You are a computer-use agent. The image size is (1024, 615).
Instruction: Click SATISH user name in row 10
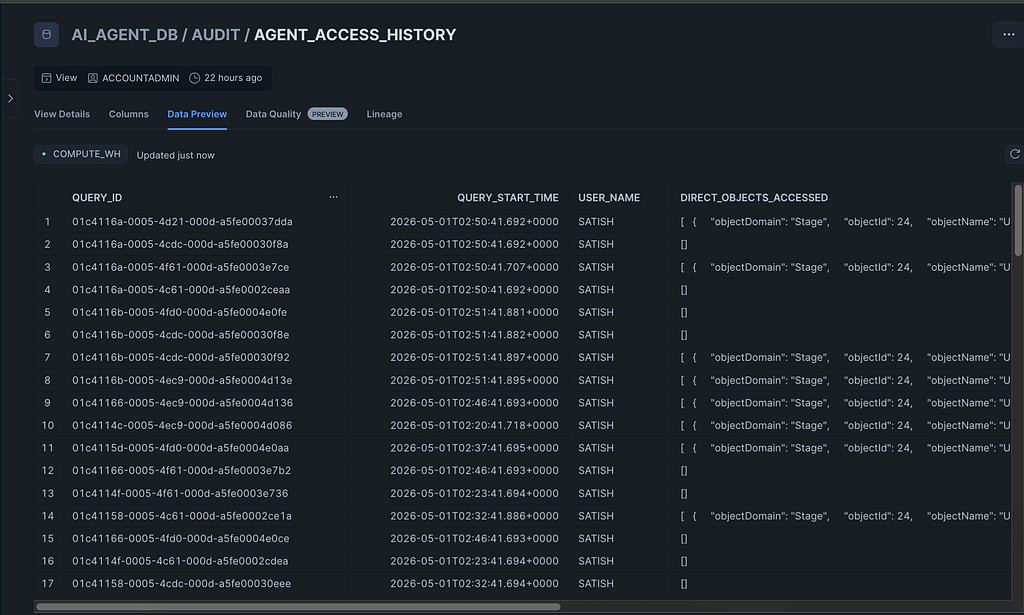click(x=596, y=426)
